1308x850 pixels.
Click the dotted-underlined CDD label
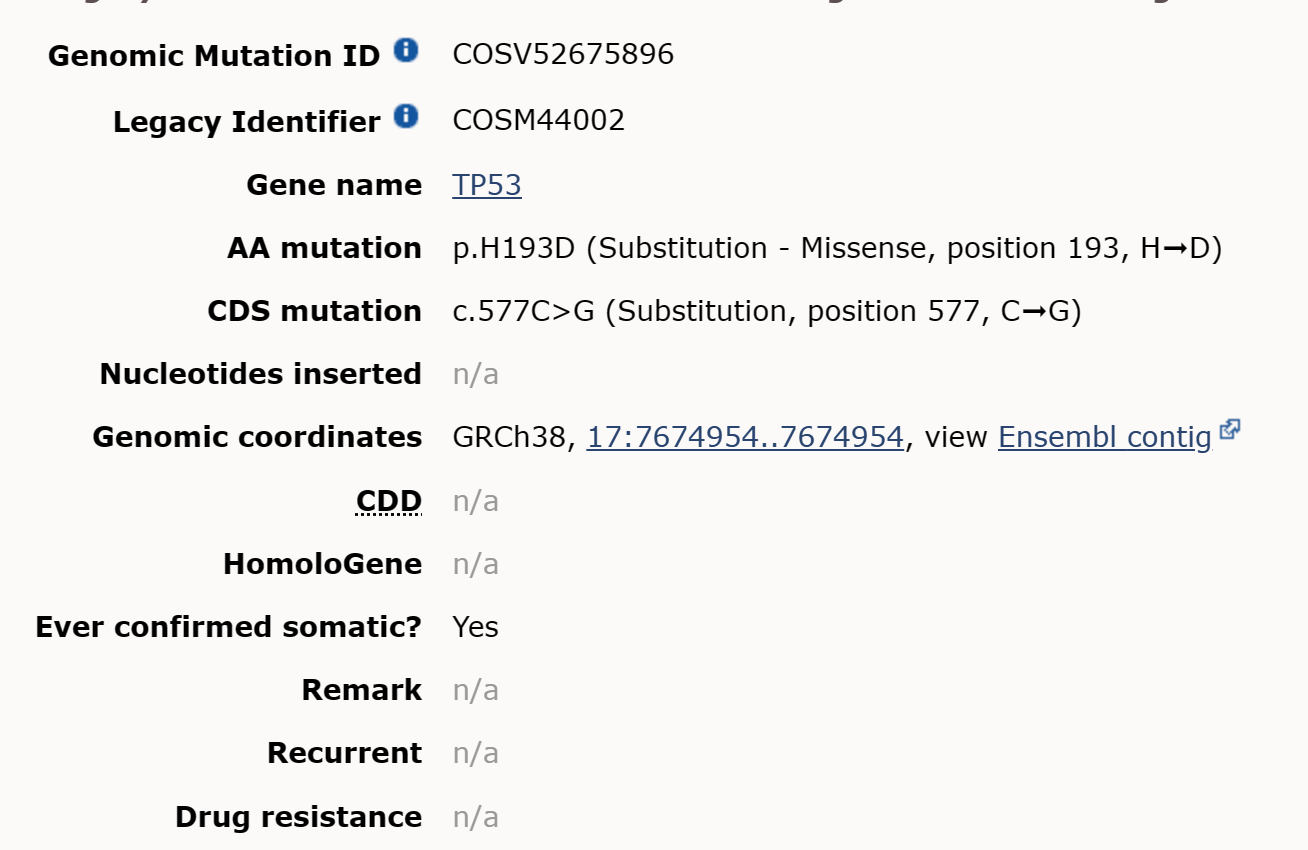click(x=389, y=500)
